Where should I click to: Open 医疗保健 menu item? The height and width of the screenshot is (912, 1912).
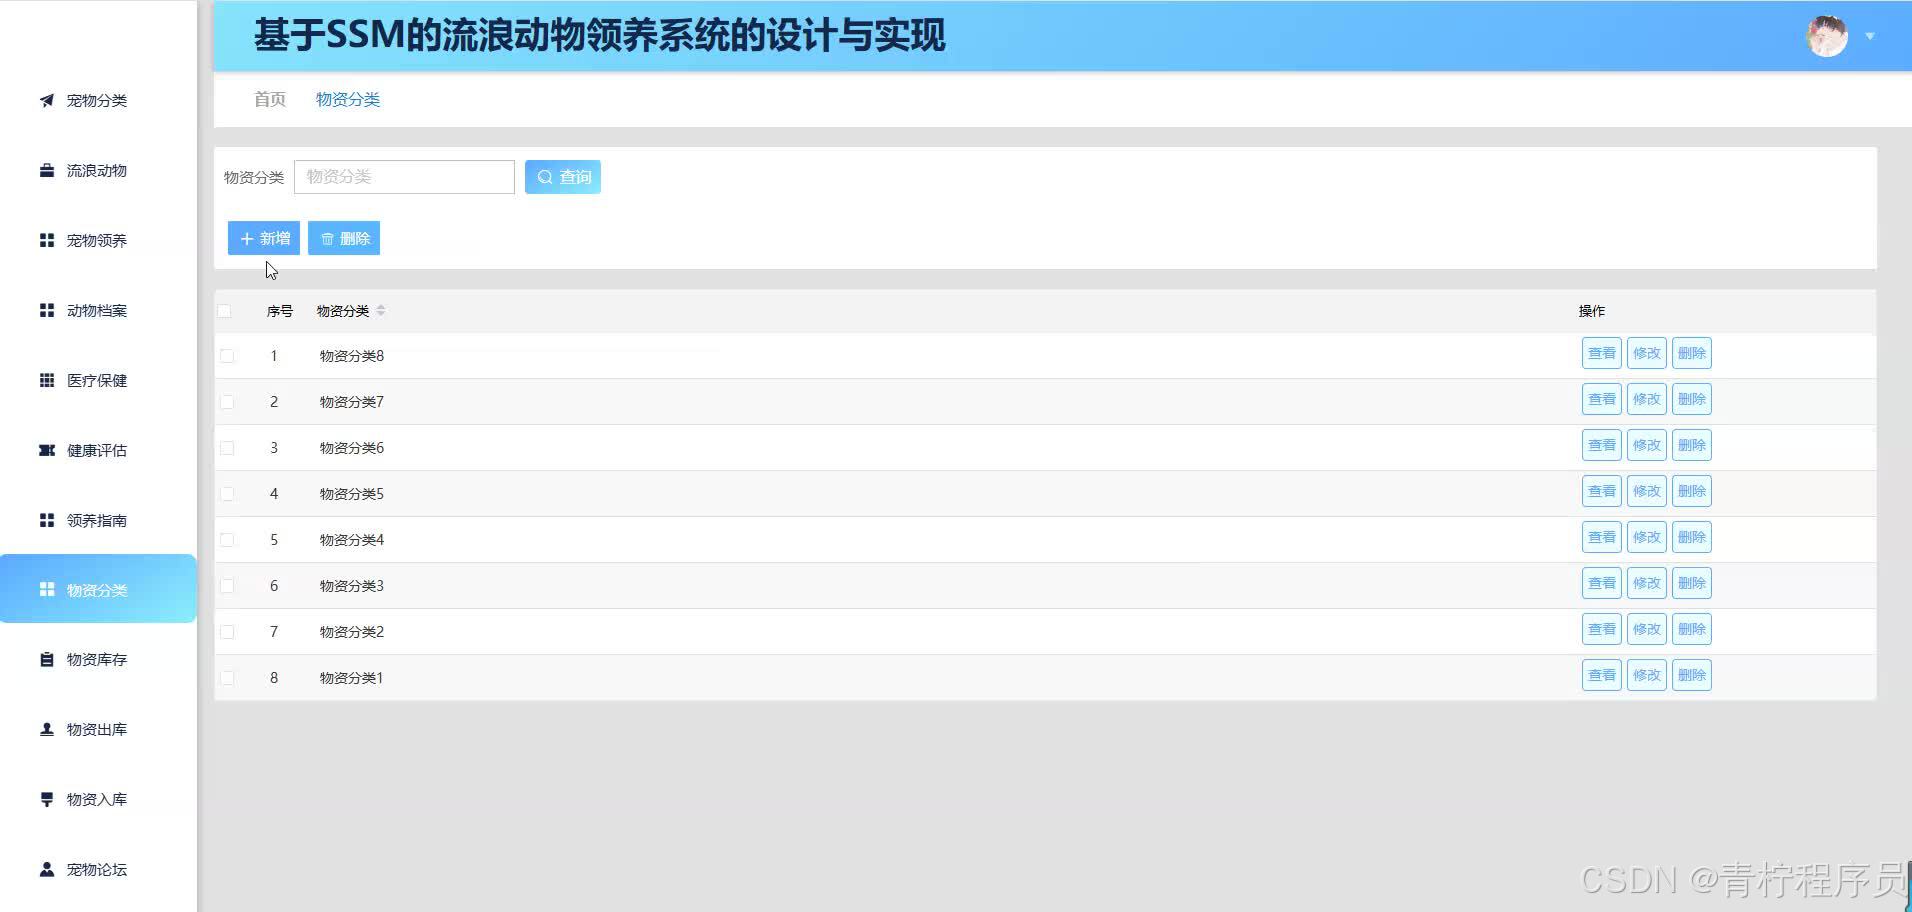[98, 380]
